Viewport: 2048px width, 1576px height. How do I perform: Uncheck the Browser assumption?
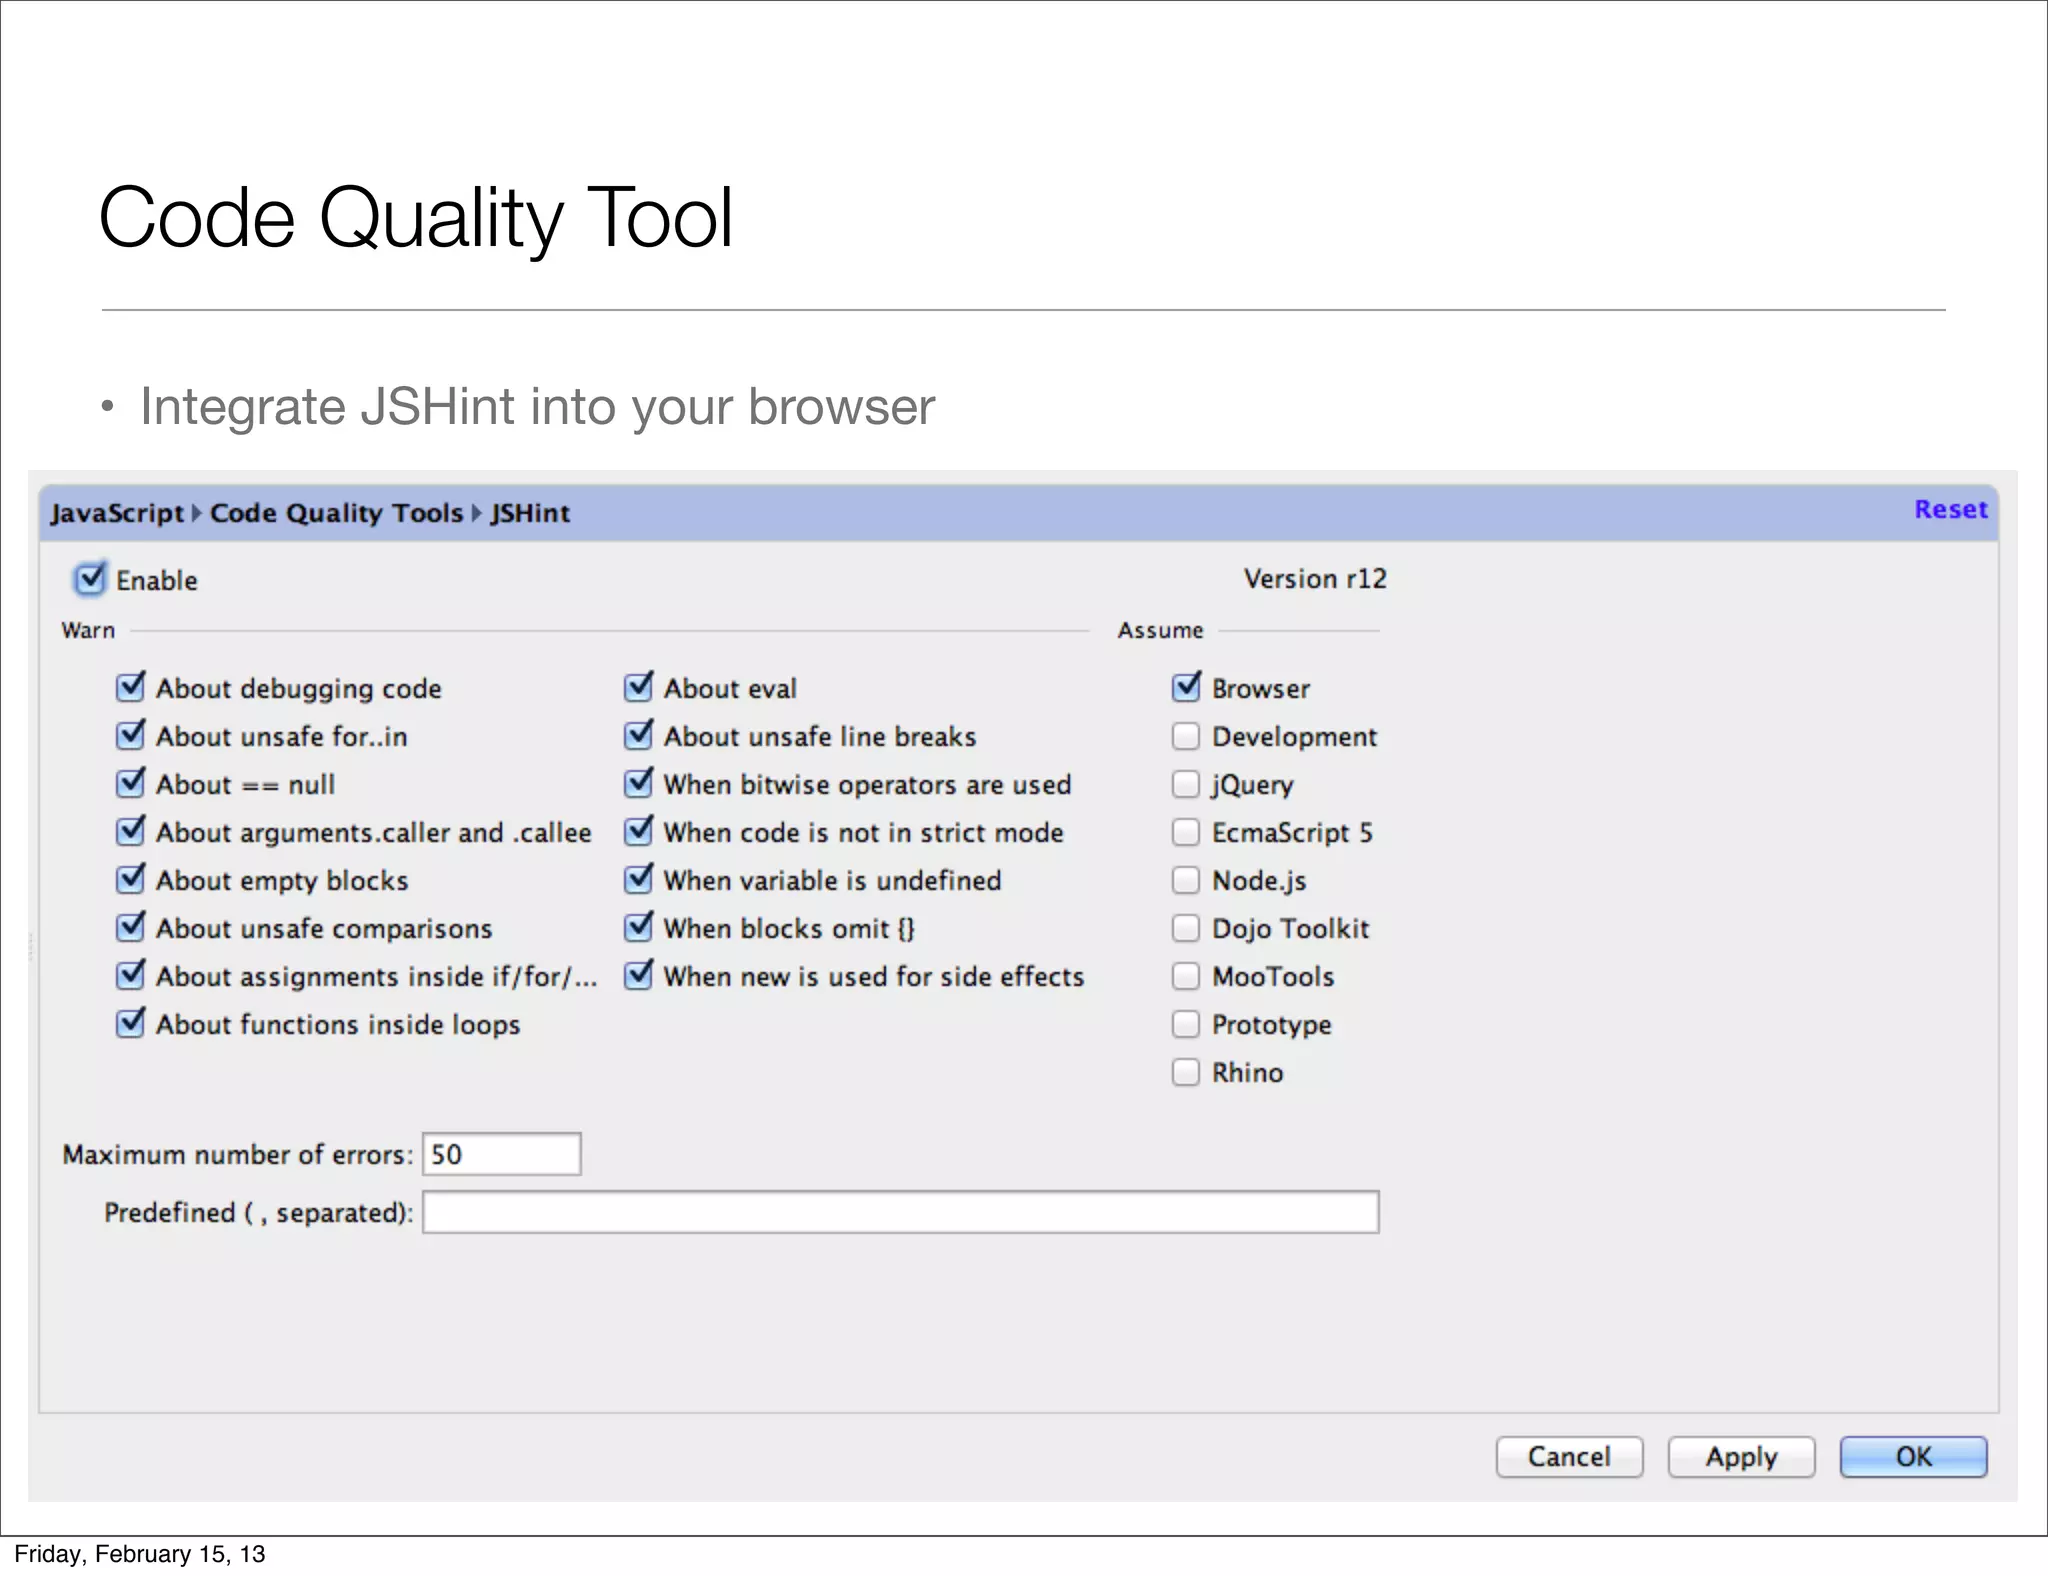coord(1186,687)
